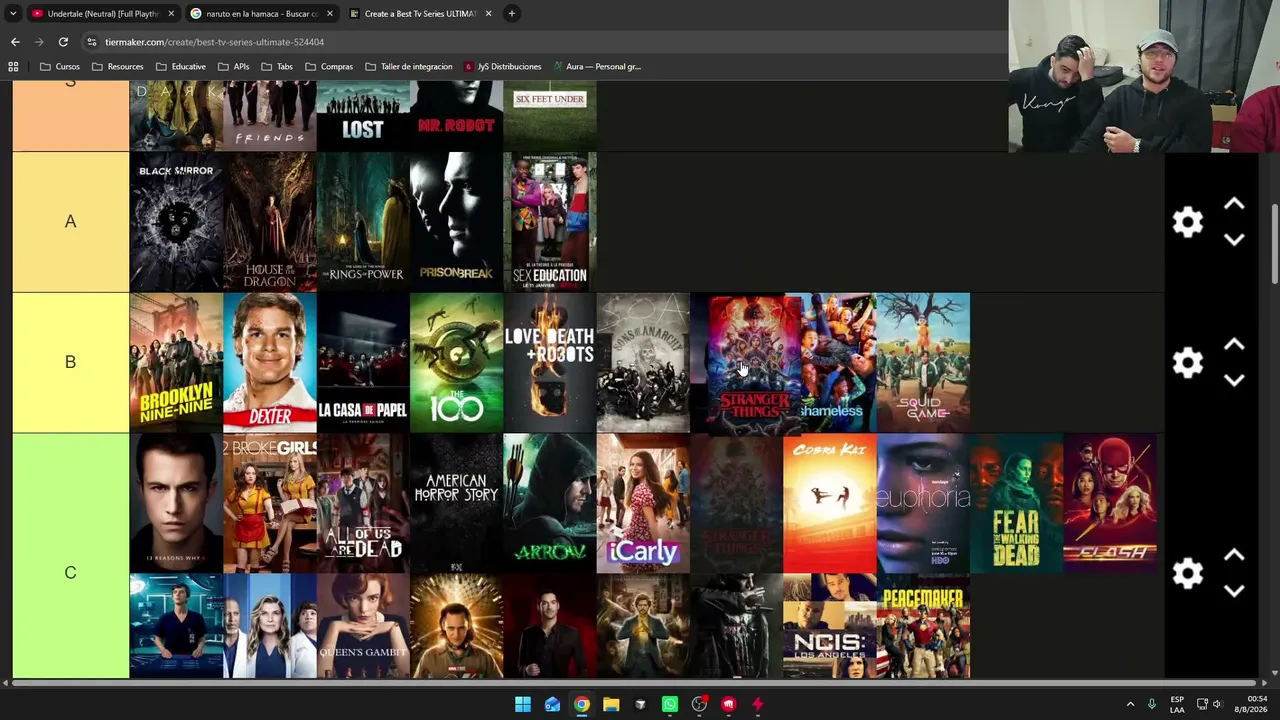
Task: Click the vertical page scrollbar
Action: pos(1274,243)
